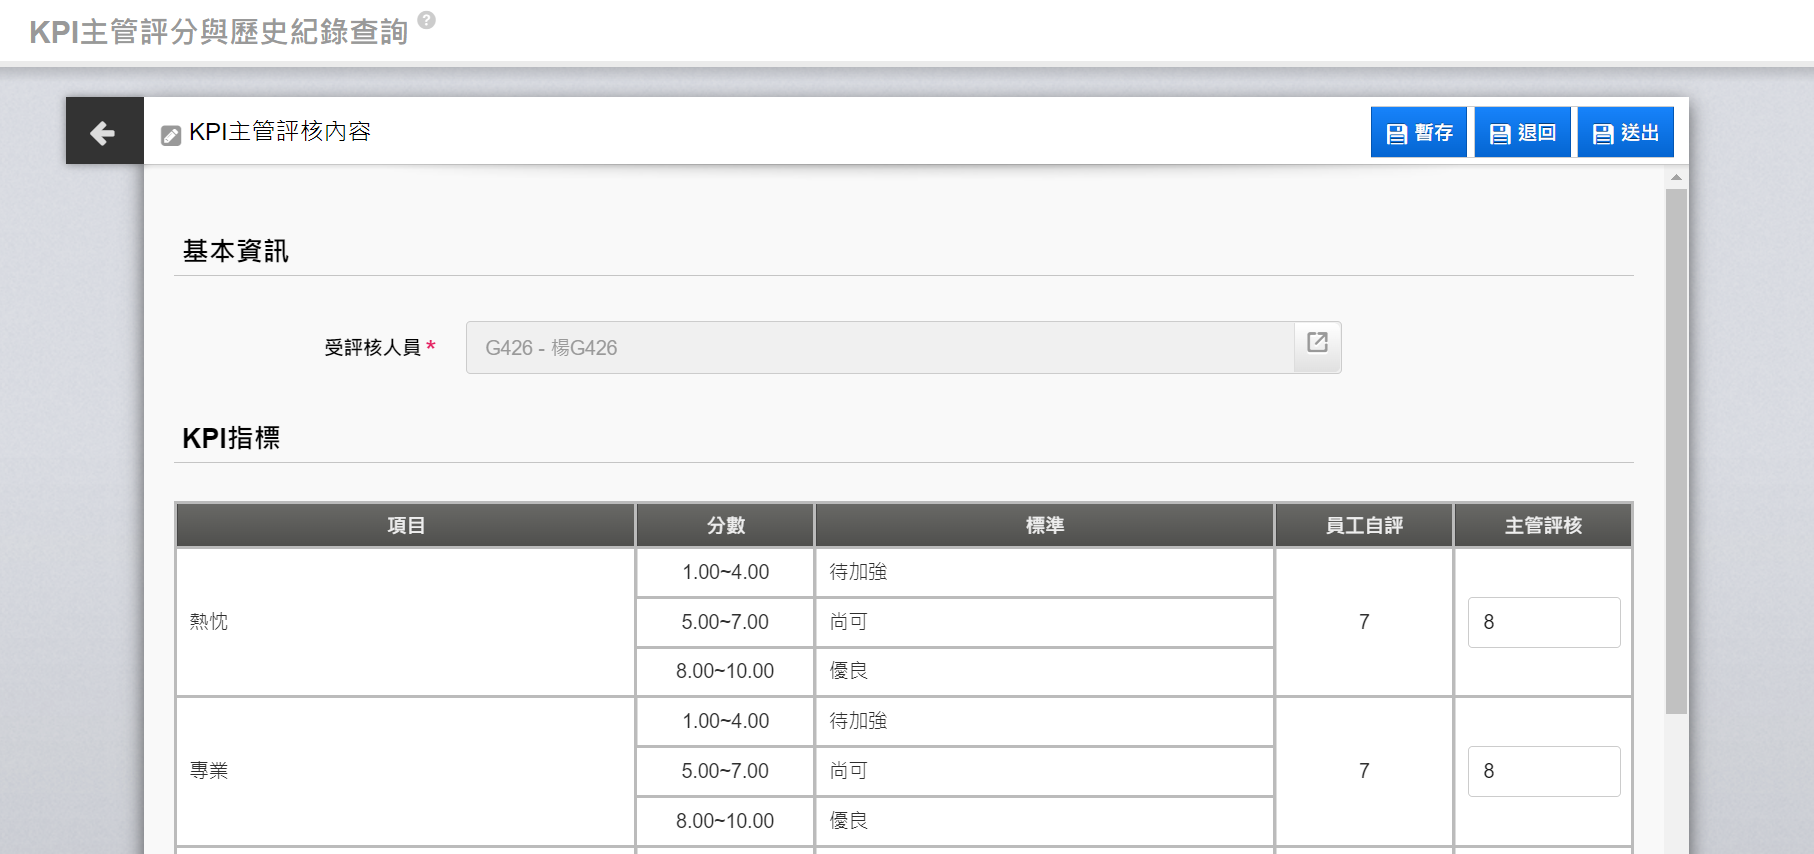This screenshot has height=854, width=1814.
Task: Click the vertical scrollbar thumb
Action: click(x=1676, y=450)
